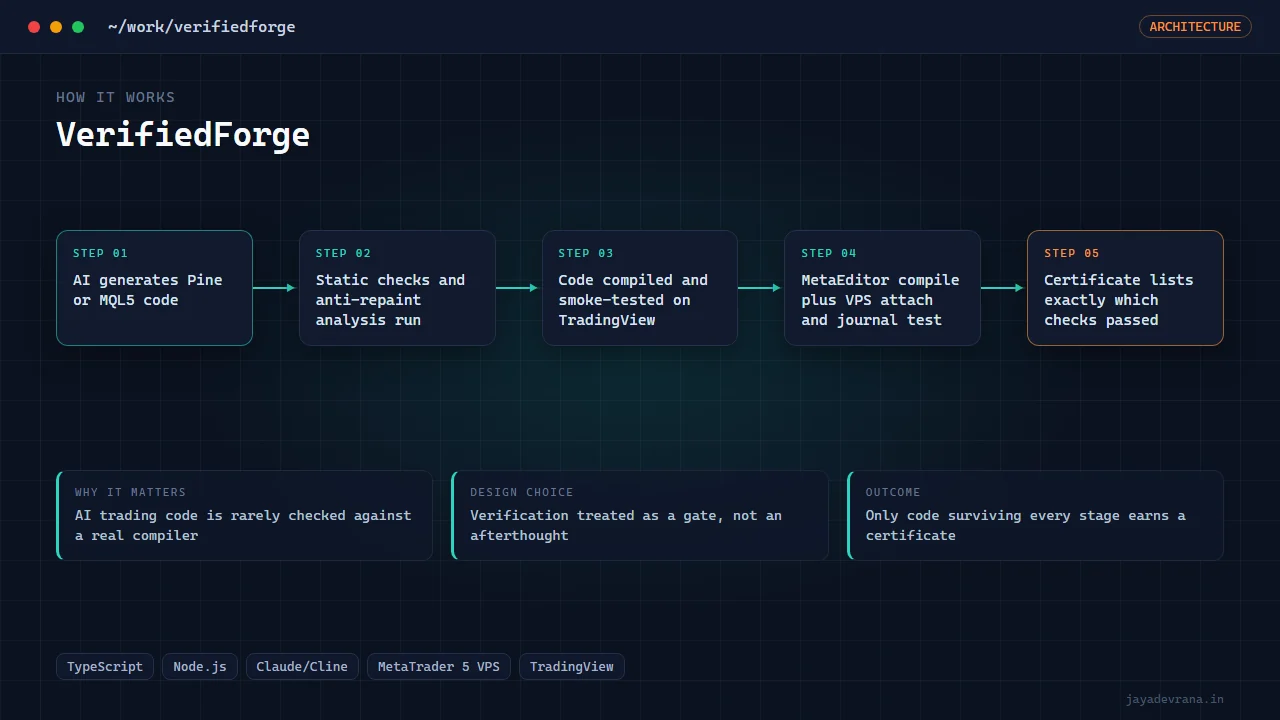This screenshot has height=720, width=1280.
Task: Click the DESIGN CHOICE panel
Action: (x=640, y=515)
